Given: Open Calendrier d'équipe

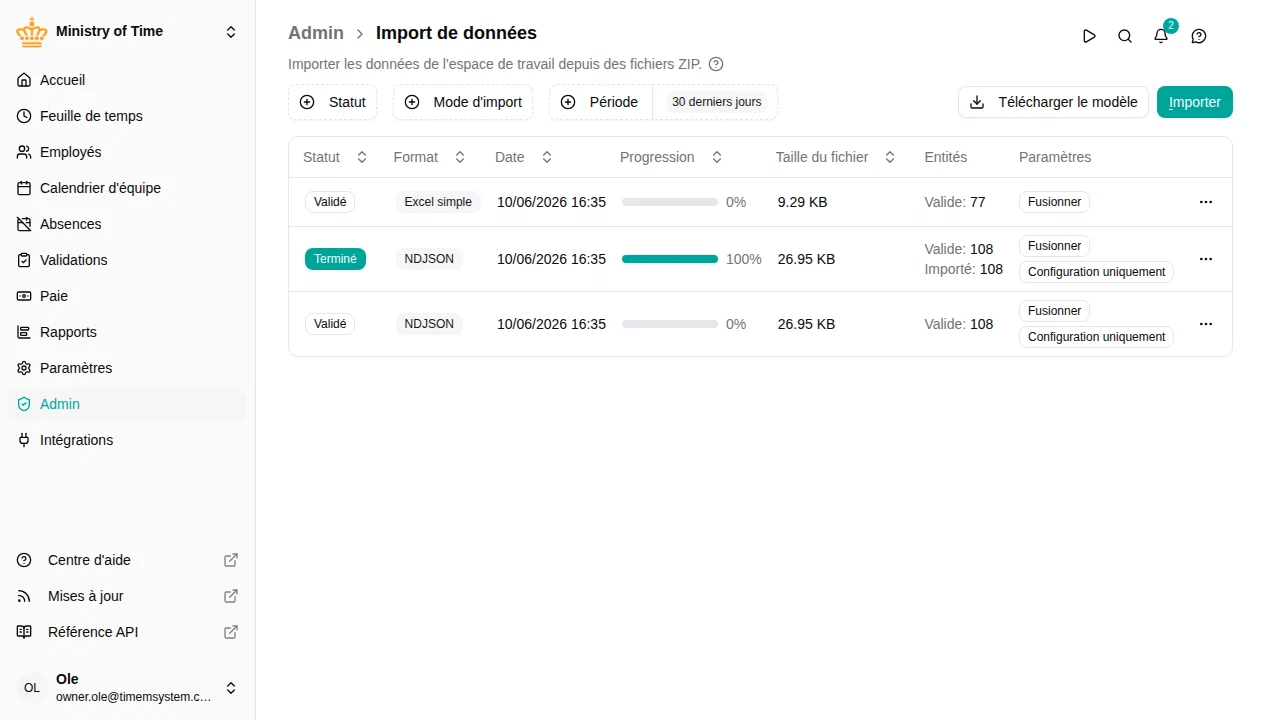Looking at the screenshot, I should click(x=127, y=188).
